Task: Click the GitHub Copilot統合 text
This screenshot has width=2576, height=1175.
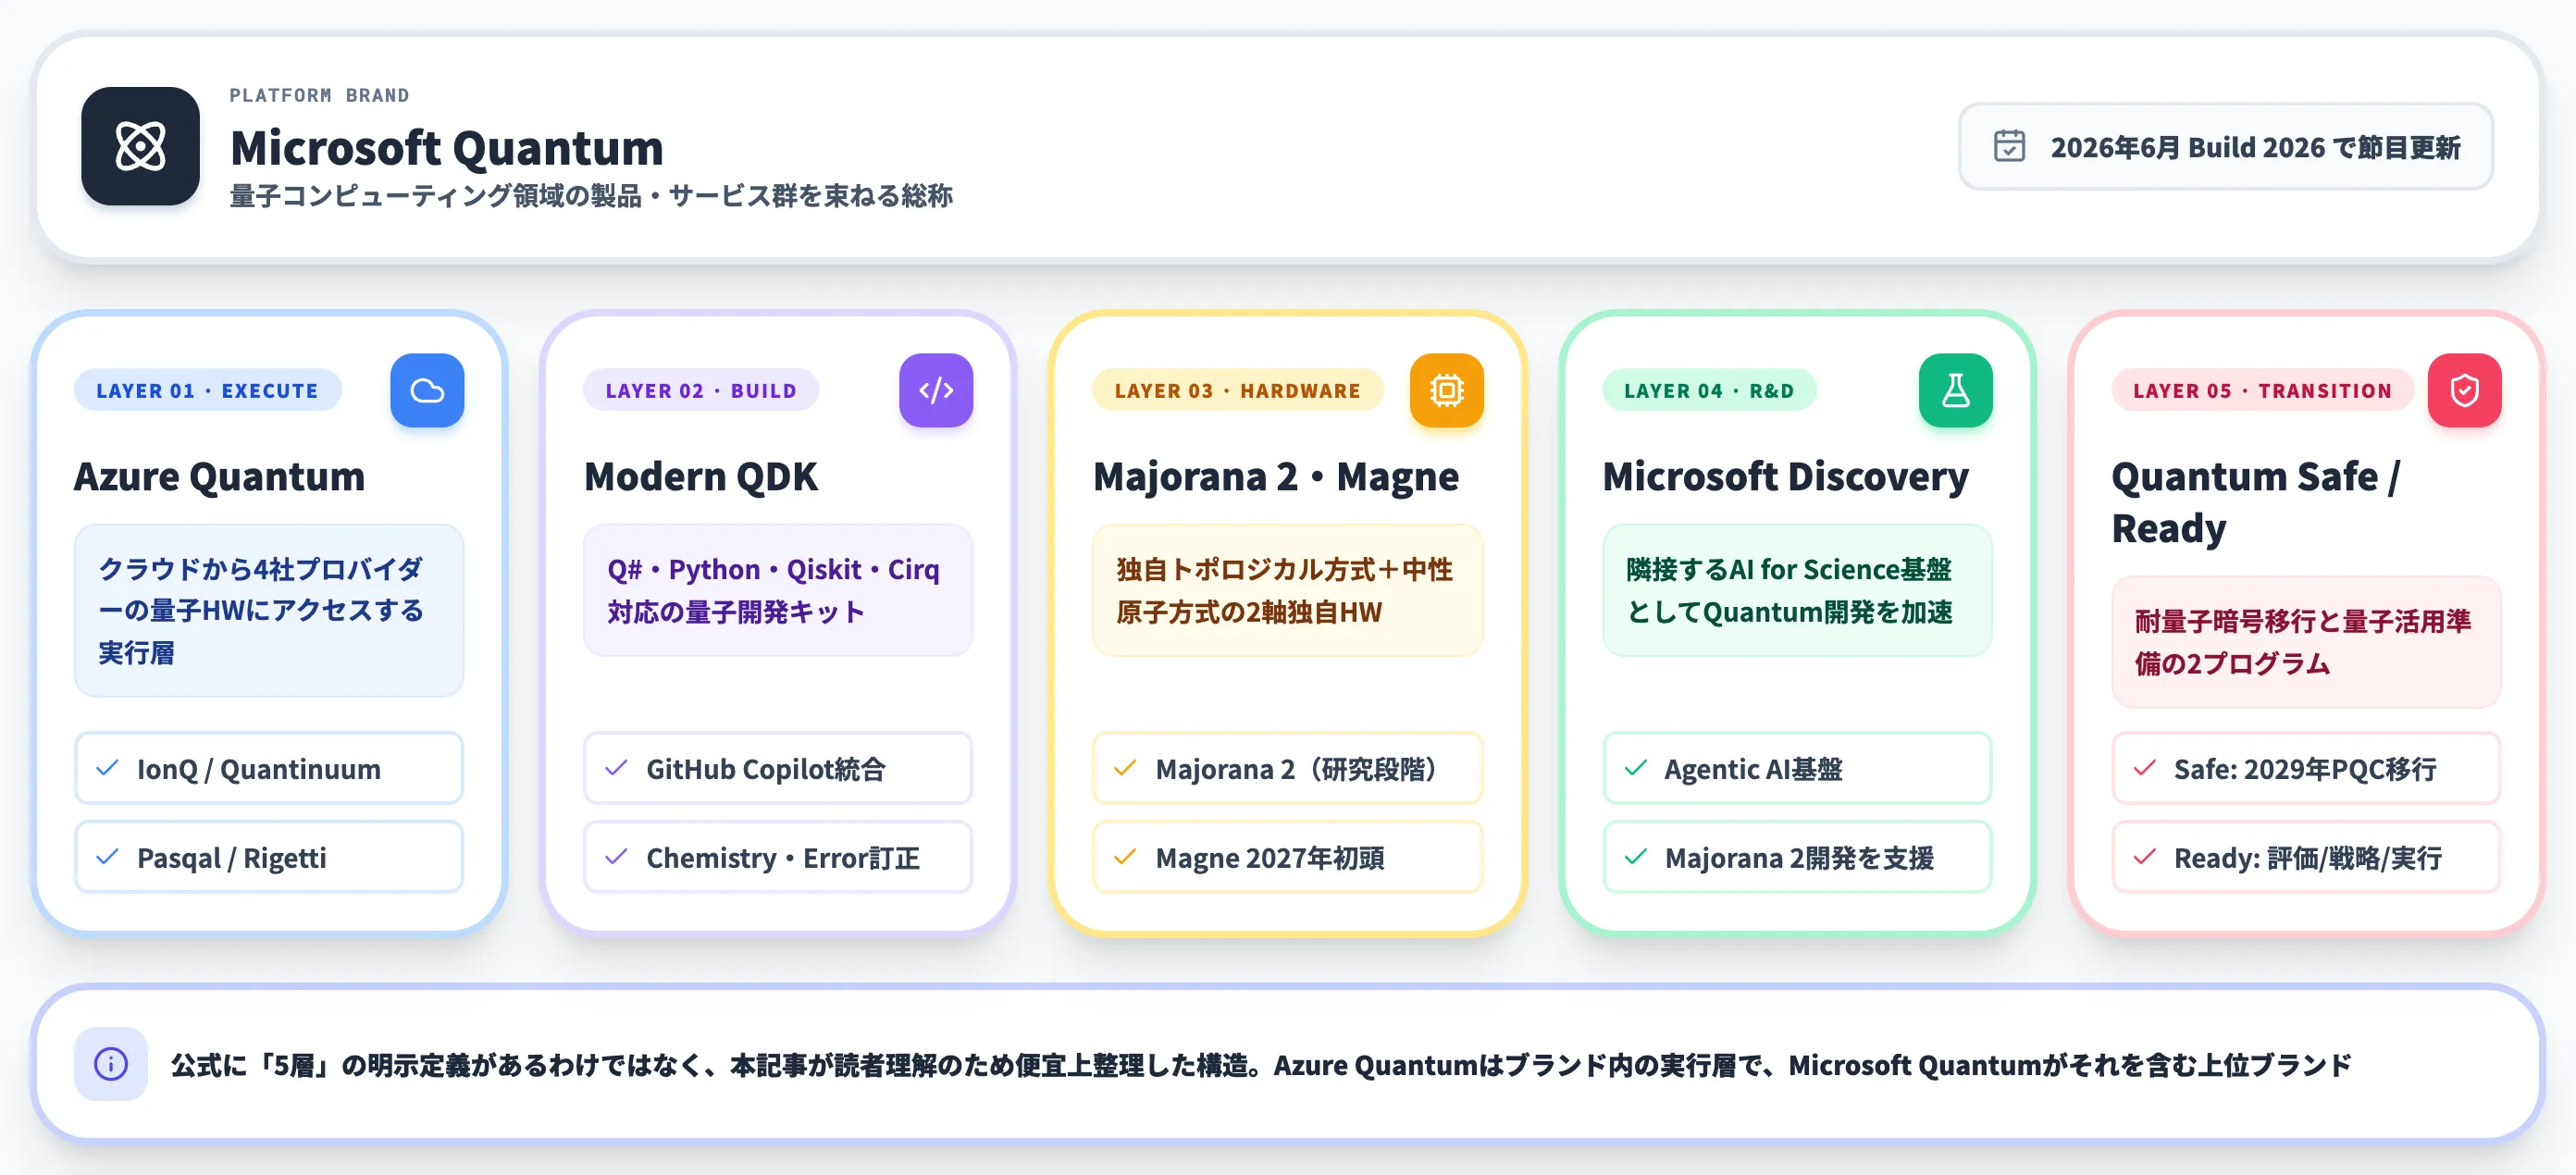Action: pyautogui.click(x=766, y=769)
